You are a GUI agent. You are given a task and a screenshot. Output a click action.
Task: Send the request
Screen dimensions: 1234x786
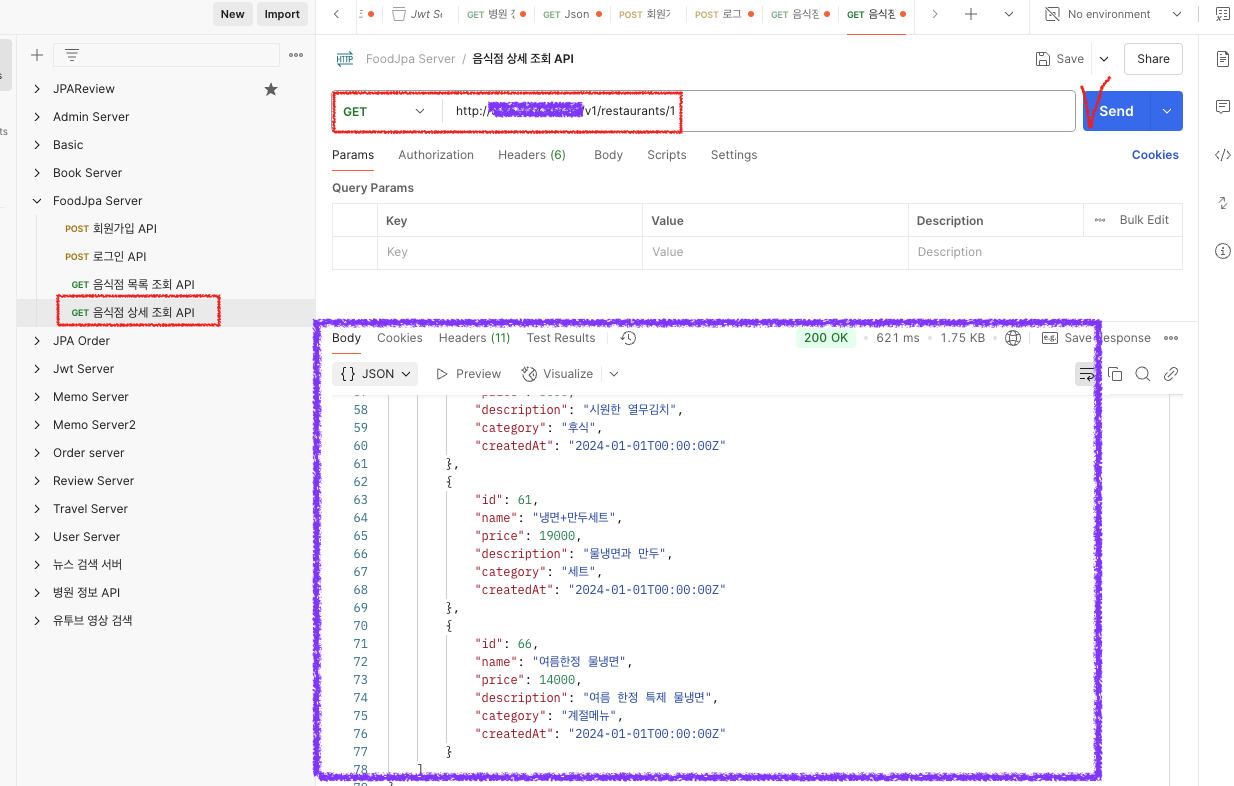coord(1116,111)
